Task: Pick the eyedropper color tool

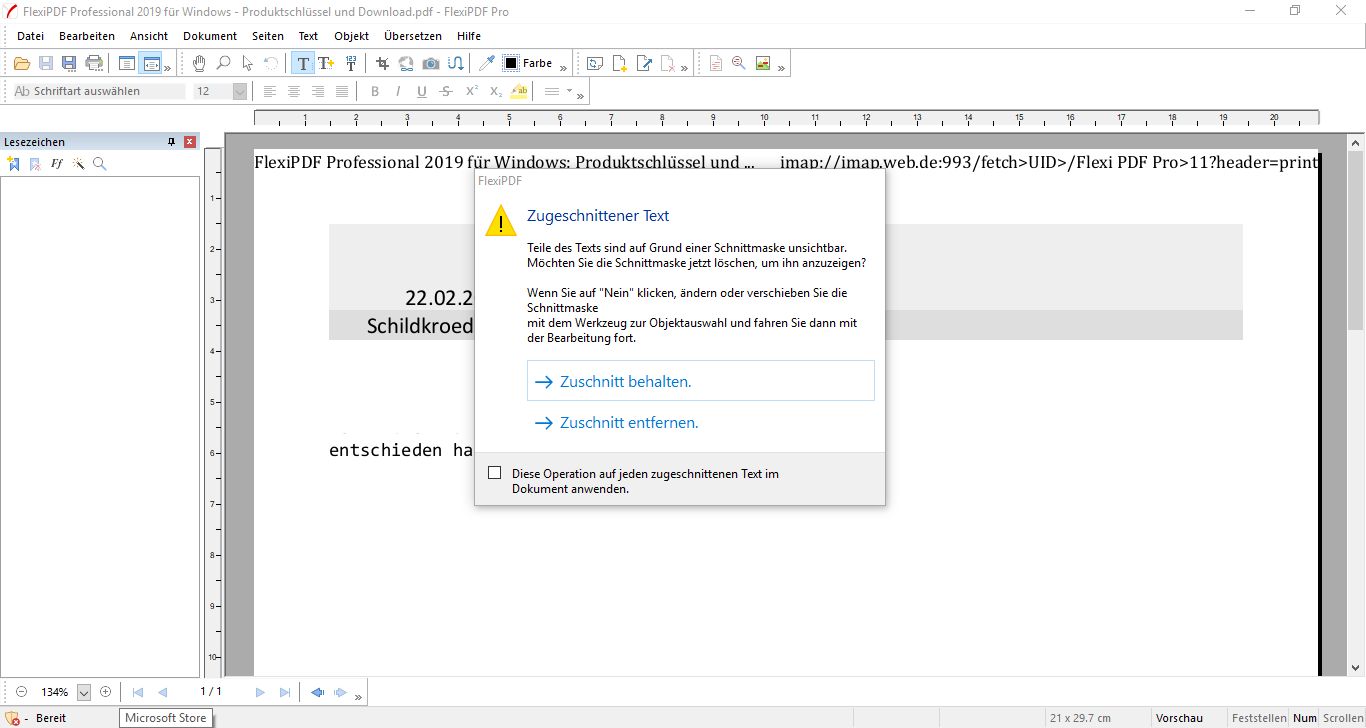Action: [487, 63]
